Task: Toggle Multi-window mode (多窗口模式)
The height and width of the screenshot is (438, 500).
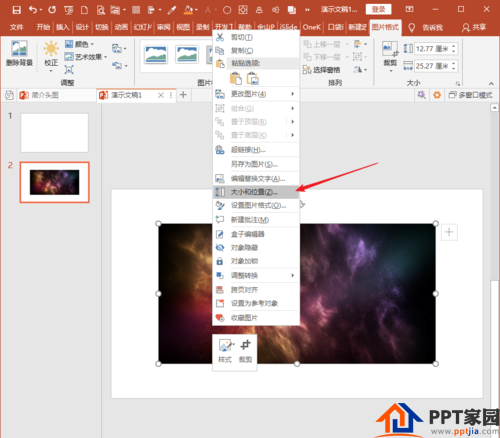Action: pos(470,95)
